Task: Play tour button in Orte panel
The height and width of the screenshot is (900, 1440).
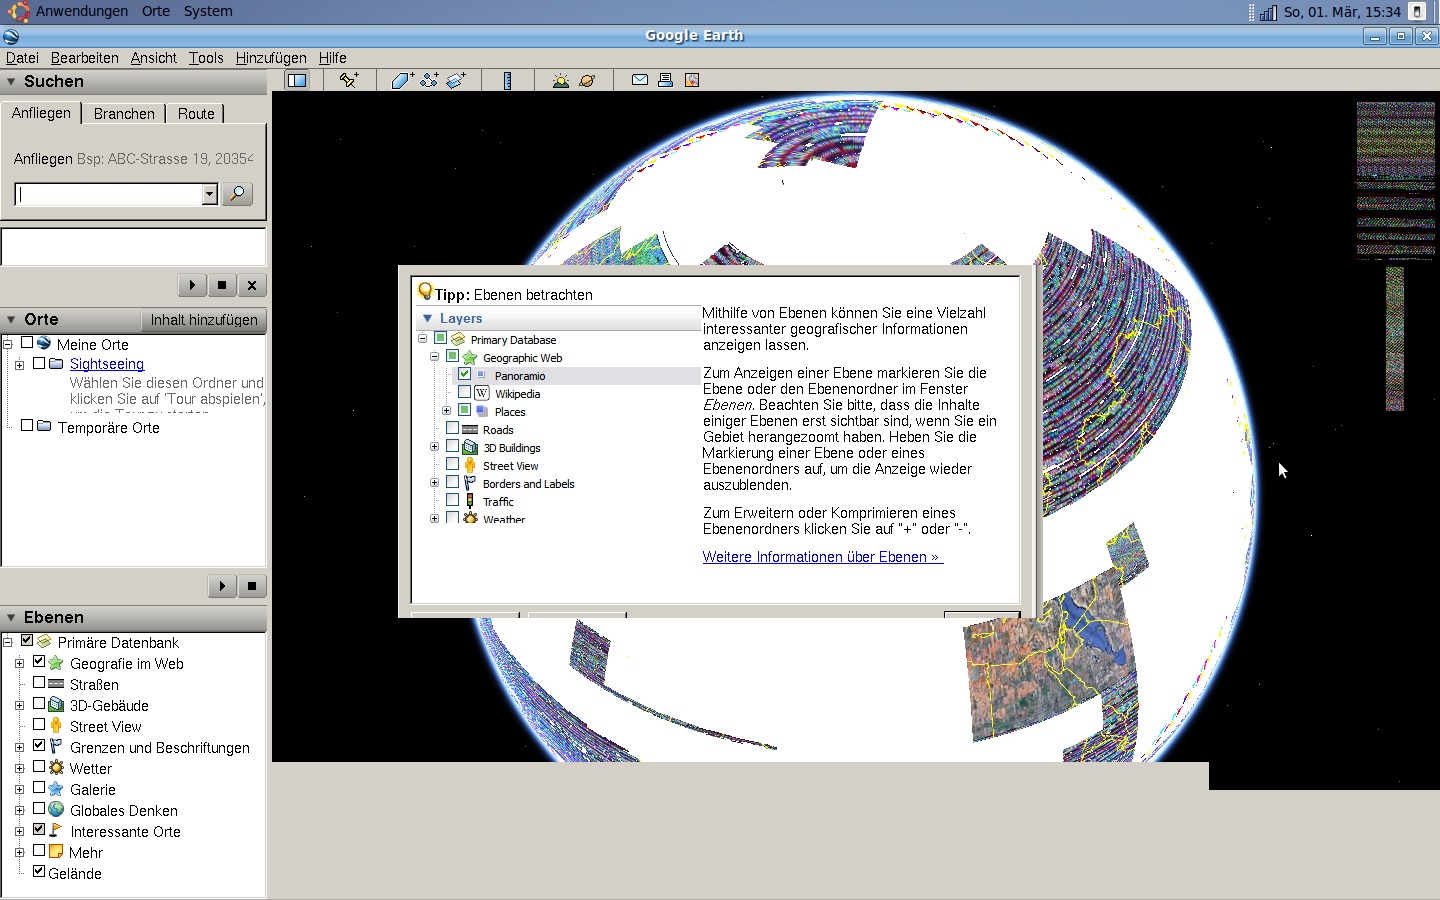Action: point(222,586)
